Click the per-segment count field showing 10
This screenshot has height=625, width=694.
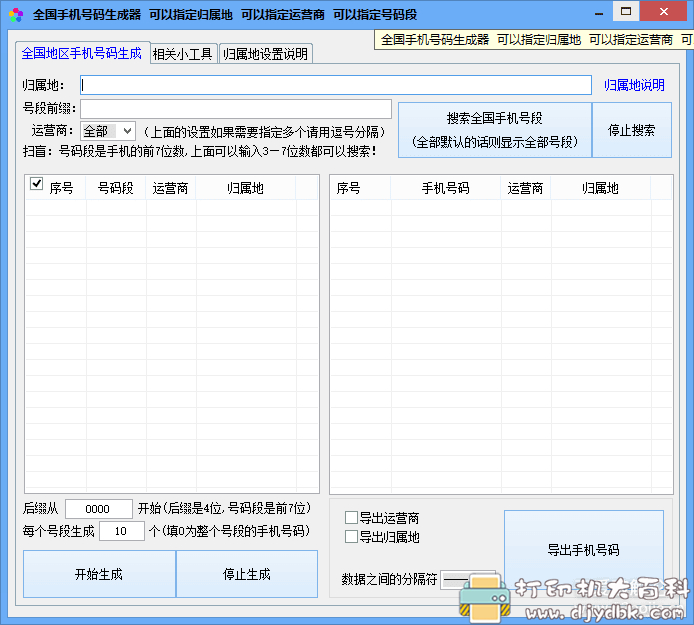tap(122, 531)
